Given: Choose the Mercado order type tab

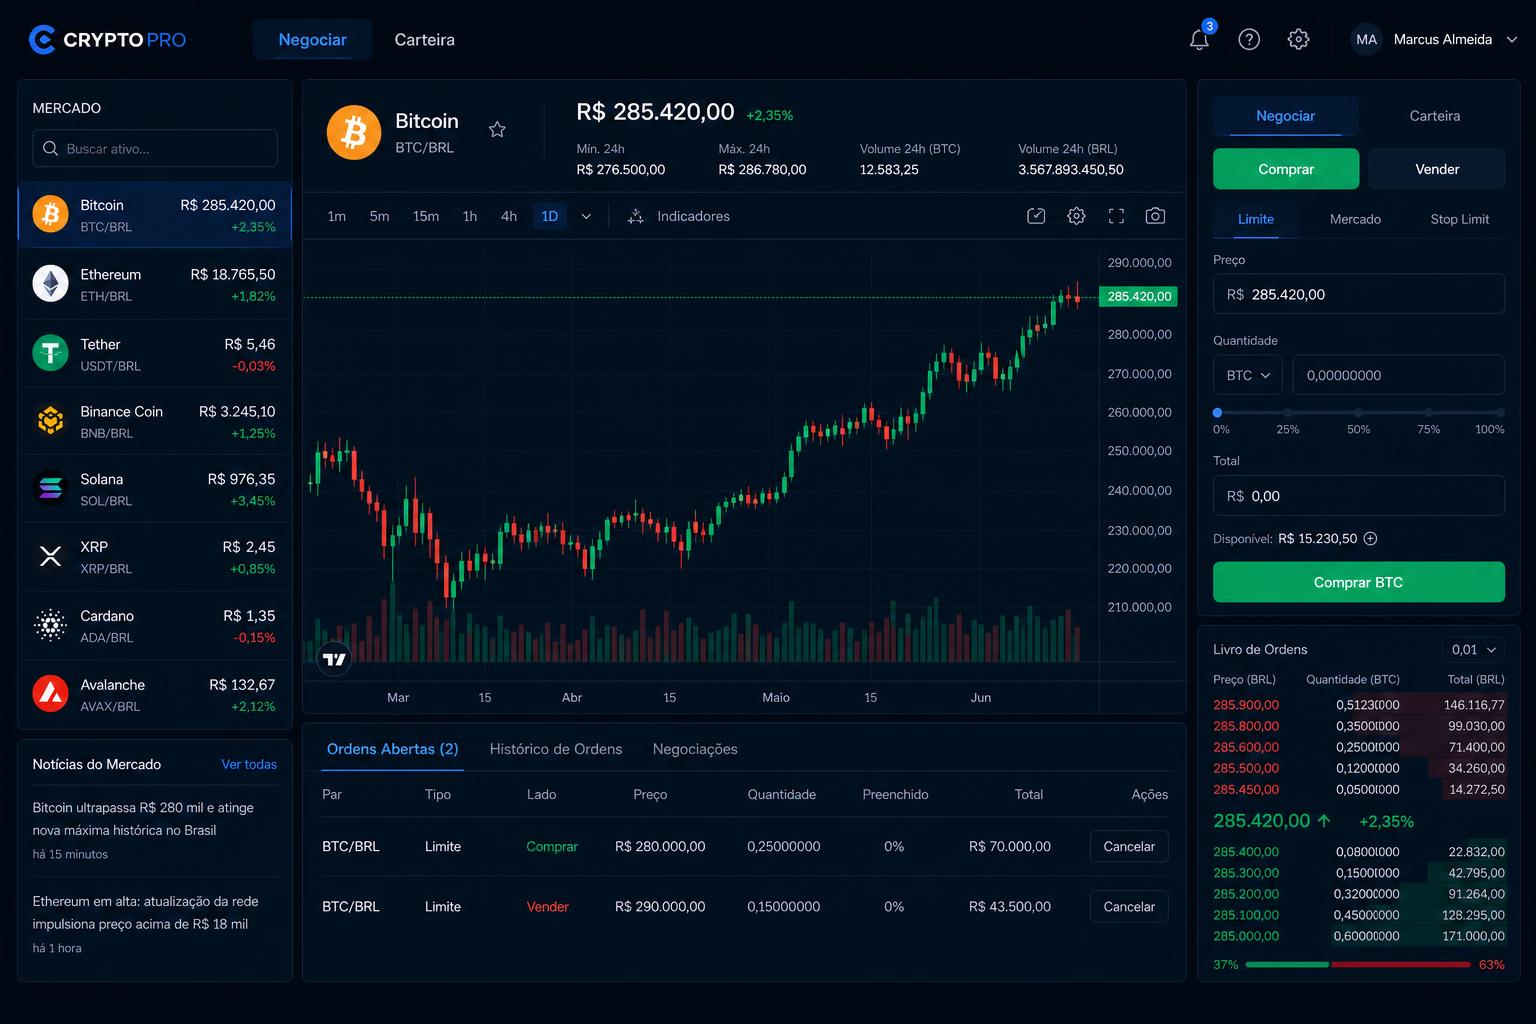Looking at the screenshot, I should (x=1355, y=219).
